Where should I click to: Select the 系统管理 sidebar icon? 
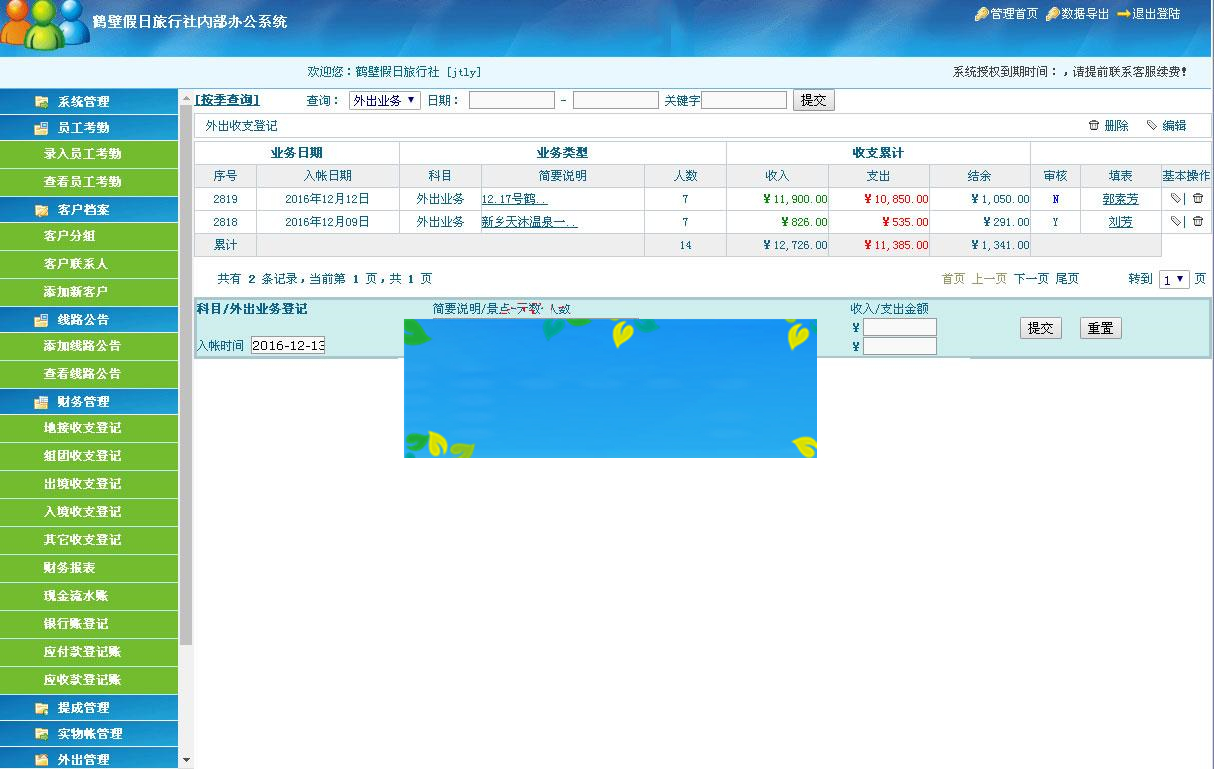[40, 101]
